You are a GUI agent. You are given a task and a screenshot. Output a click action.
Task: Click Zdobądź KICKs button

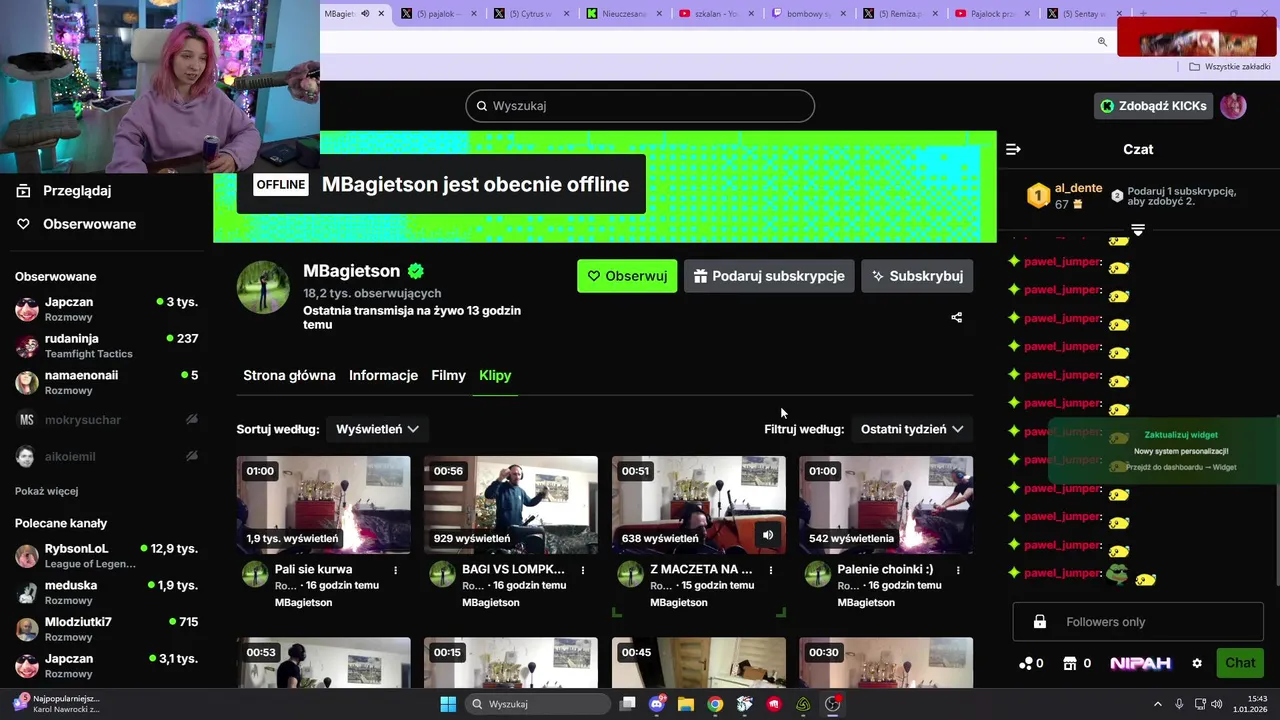(x=1153, y=106)
